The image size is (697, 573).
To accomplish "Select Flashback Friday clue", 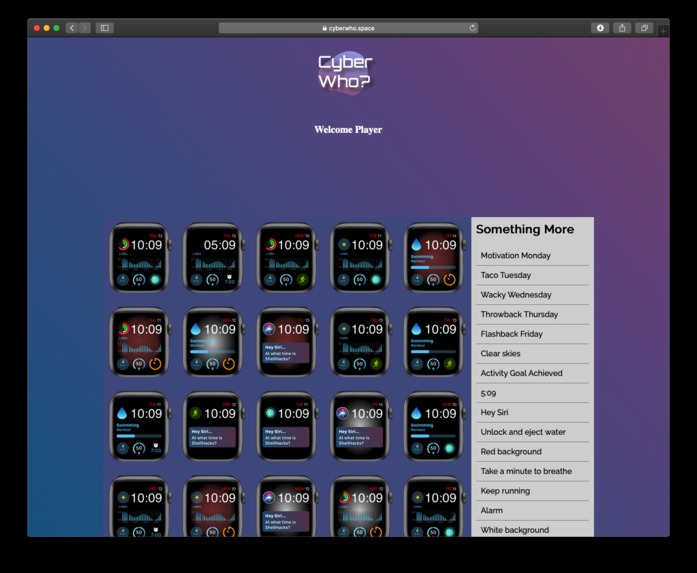I will pyautogui.click(x=532, y=334).
